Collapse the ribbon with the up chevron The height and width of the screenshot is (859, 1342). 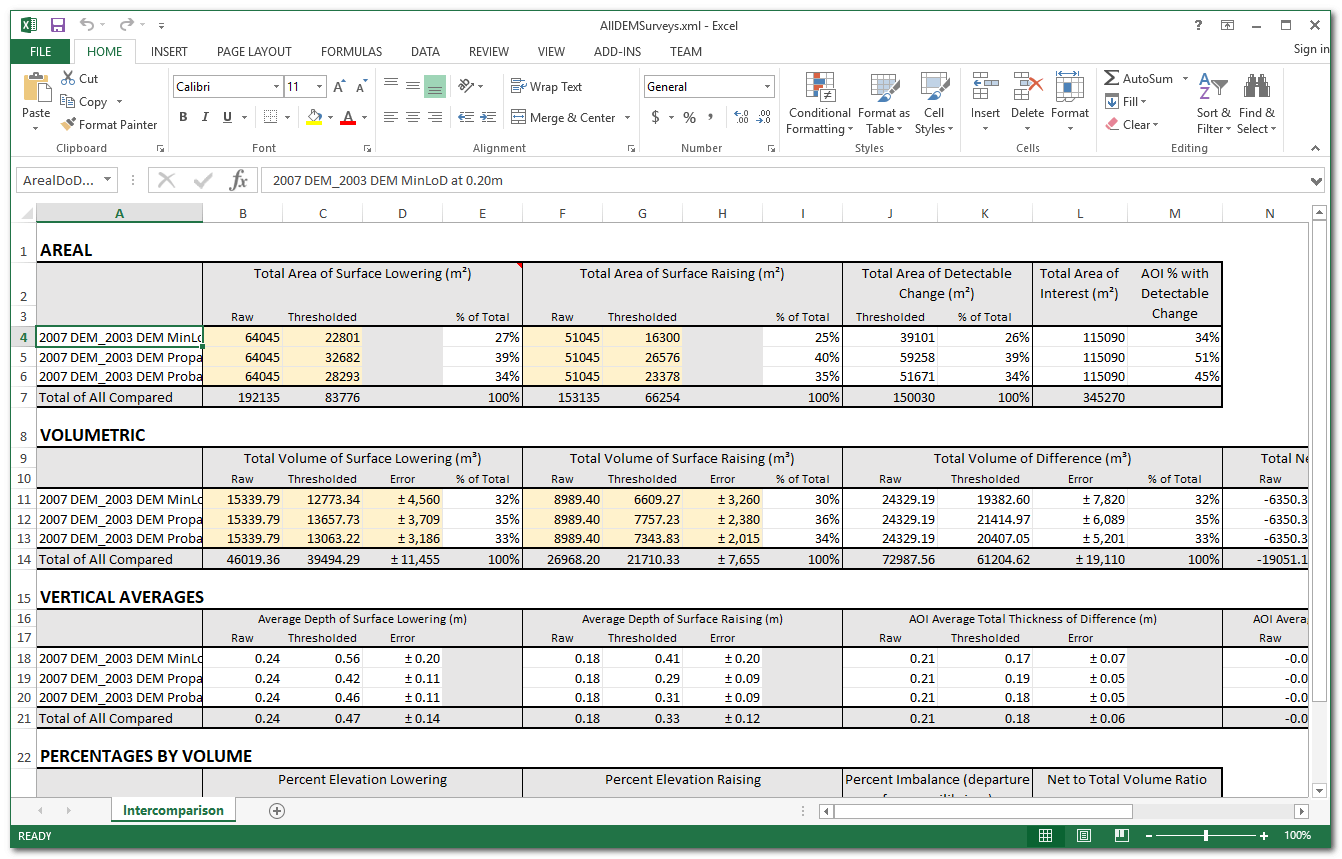[x=1316, y=148]
